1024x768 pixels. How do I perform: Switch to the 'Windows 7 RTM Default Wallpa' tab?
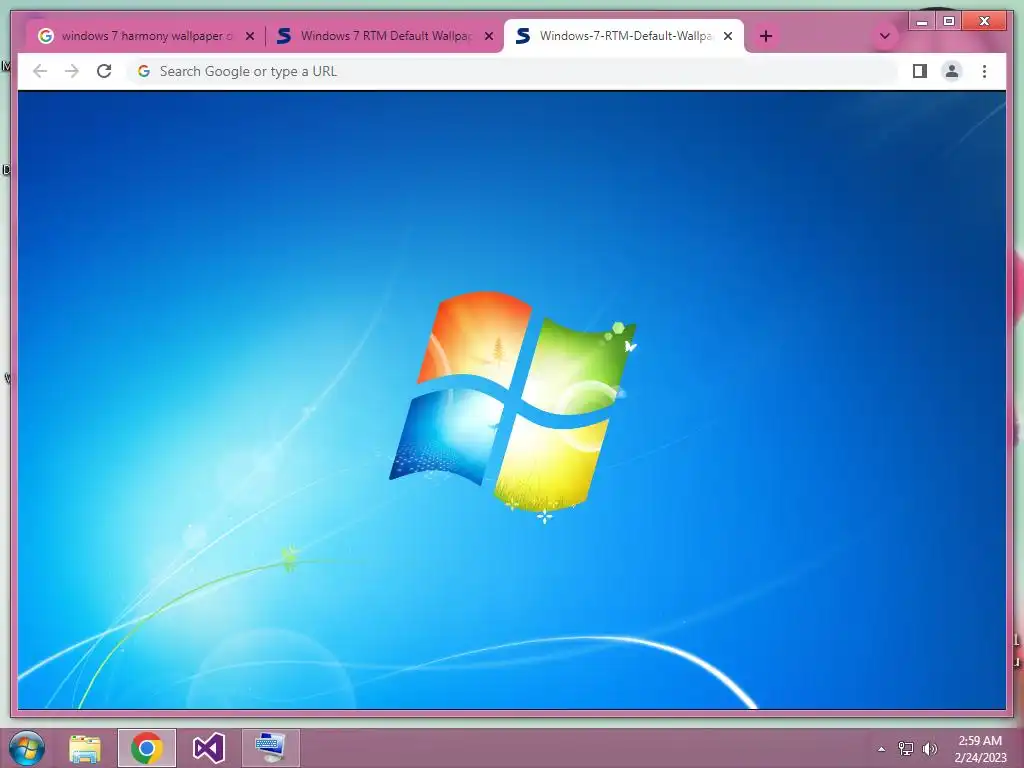[384, 36]
